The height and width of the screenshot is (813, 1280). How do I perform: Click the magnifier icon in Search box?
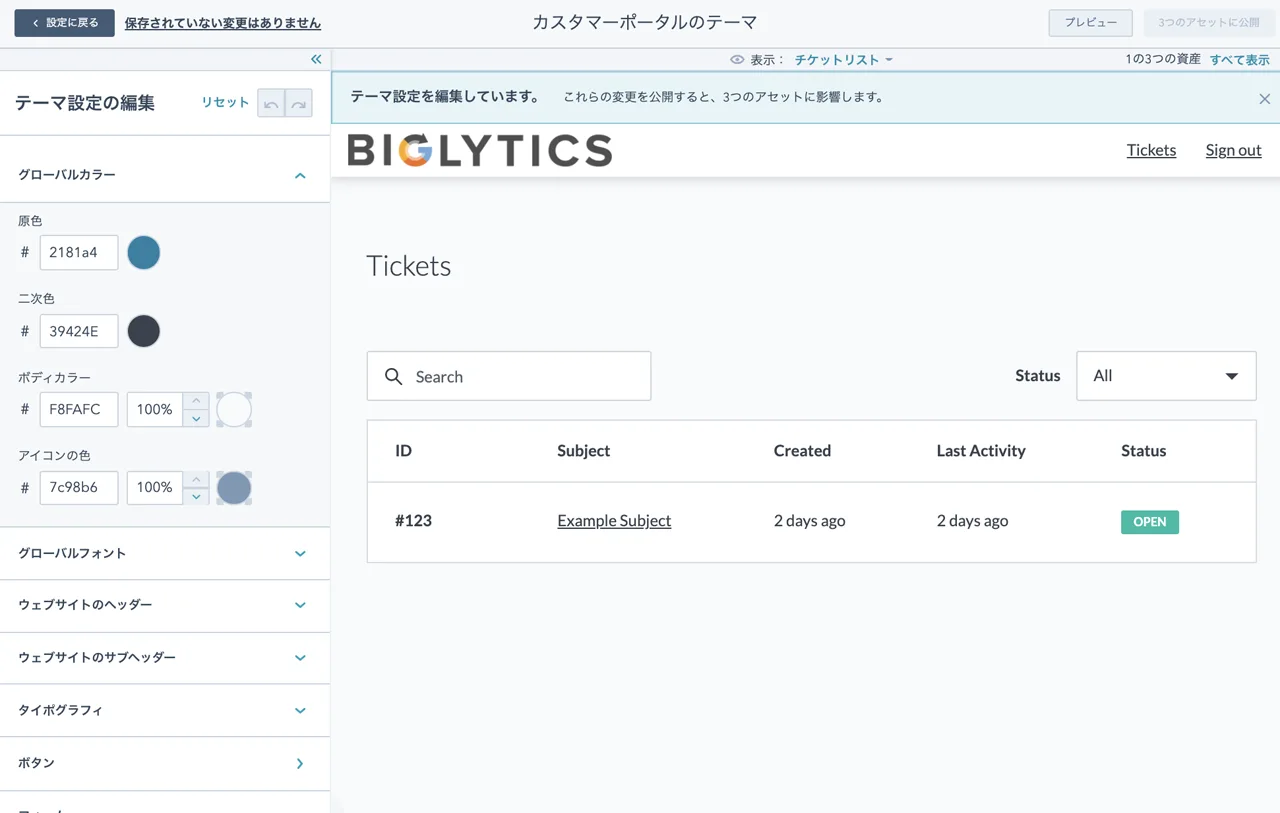394,377
